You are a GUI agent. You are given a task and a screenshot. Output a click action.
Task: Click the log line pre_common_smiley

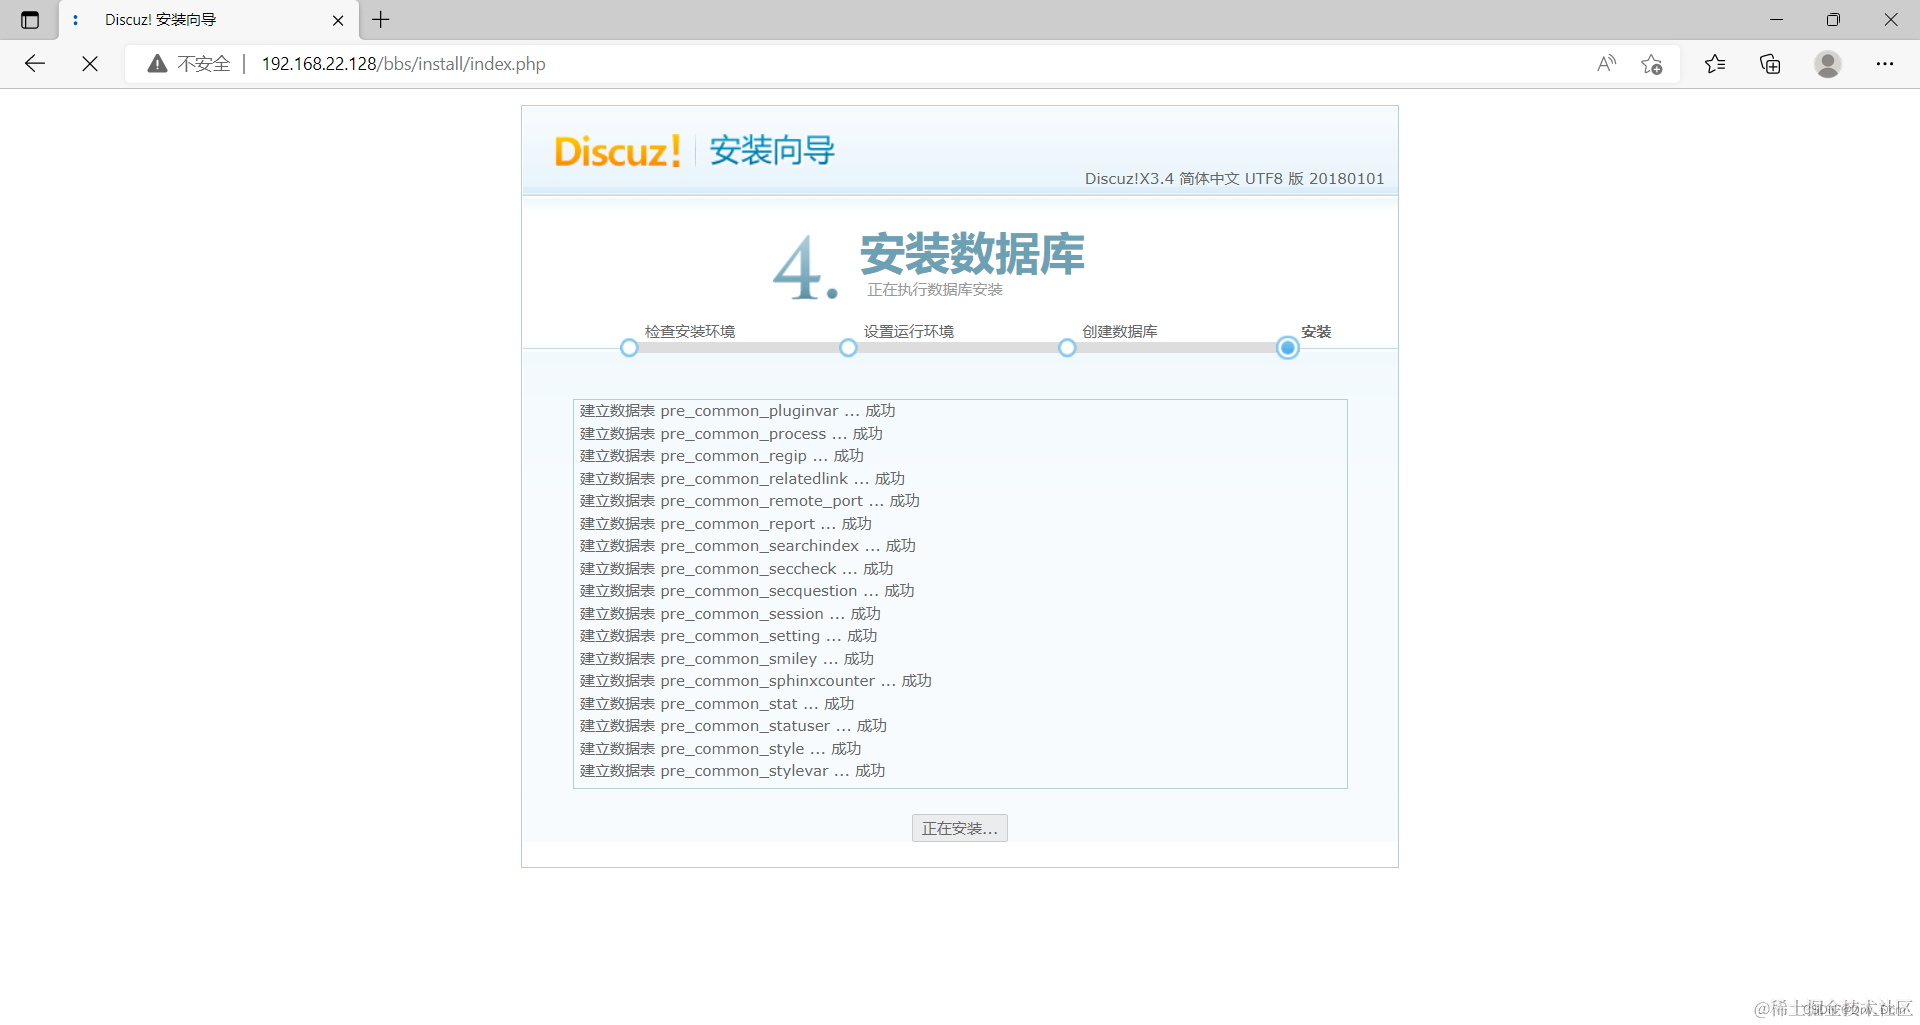(x=727, y=659)
